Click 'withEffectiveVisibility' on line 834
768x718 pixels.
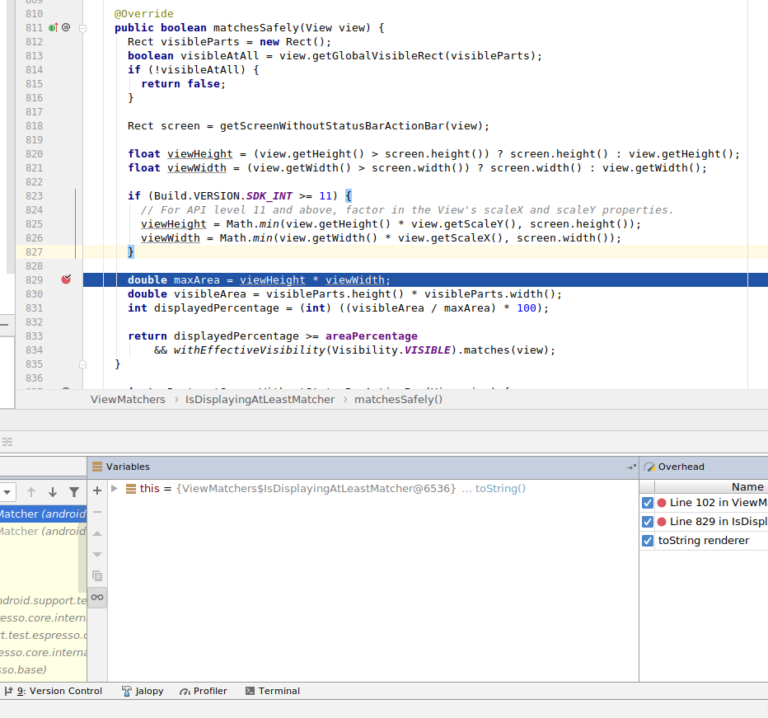tap(249, 350)
